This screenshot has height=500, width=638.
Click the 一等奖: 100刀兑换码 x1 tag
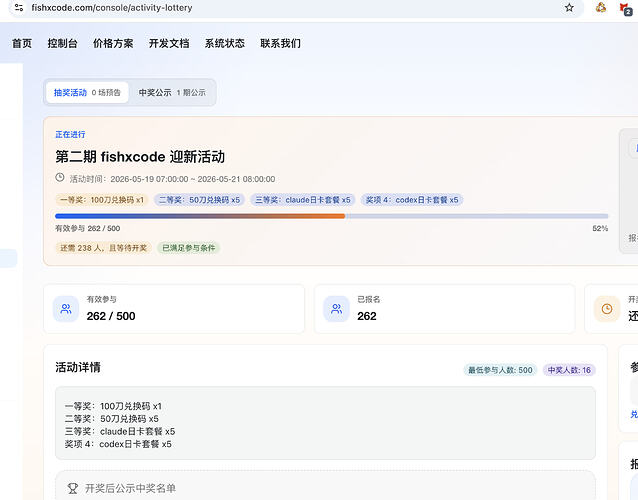coord(102,200)
